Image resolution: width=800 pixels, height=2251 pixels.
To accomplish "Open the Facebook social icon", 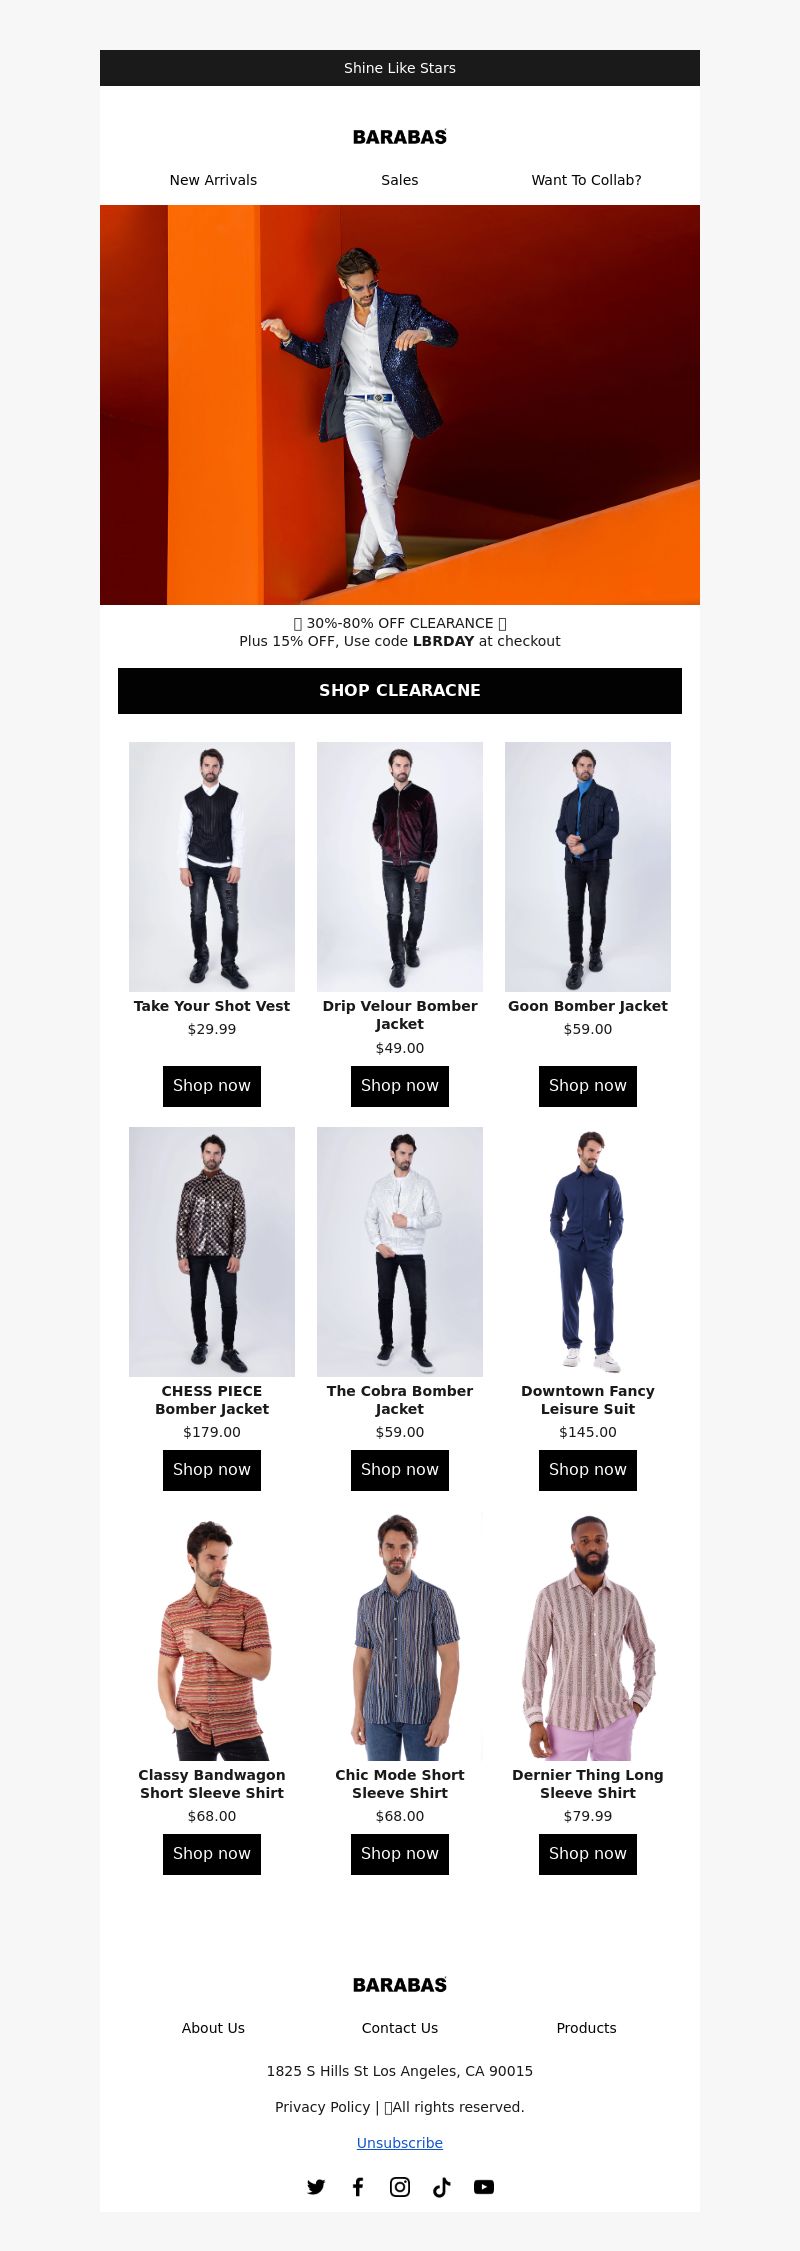I will pyautogui.click(x=358, y=2187).
